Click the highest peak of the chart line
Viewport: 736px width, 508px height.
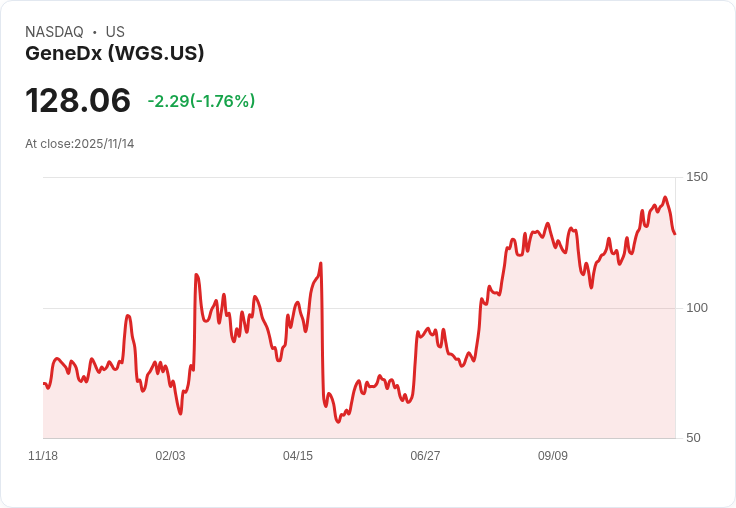point(665,198)
